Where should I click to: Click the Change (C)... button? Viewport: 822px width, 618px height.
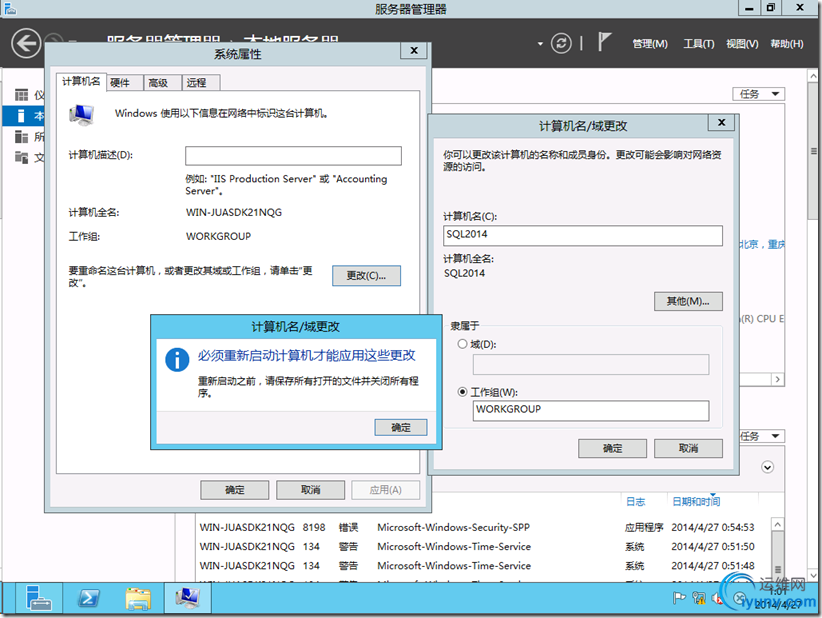(x=366, y=276)
